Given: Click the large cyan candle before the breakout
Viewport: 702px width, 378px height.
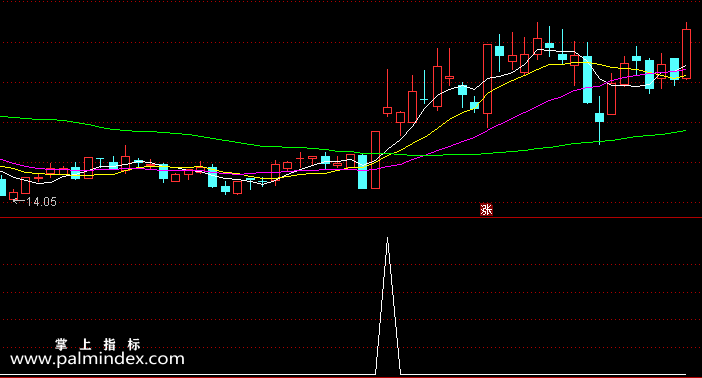Looking at the screenshot, I should pyautogui.click(x=362, y=172).
